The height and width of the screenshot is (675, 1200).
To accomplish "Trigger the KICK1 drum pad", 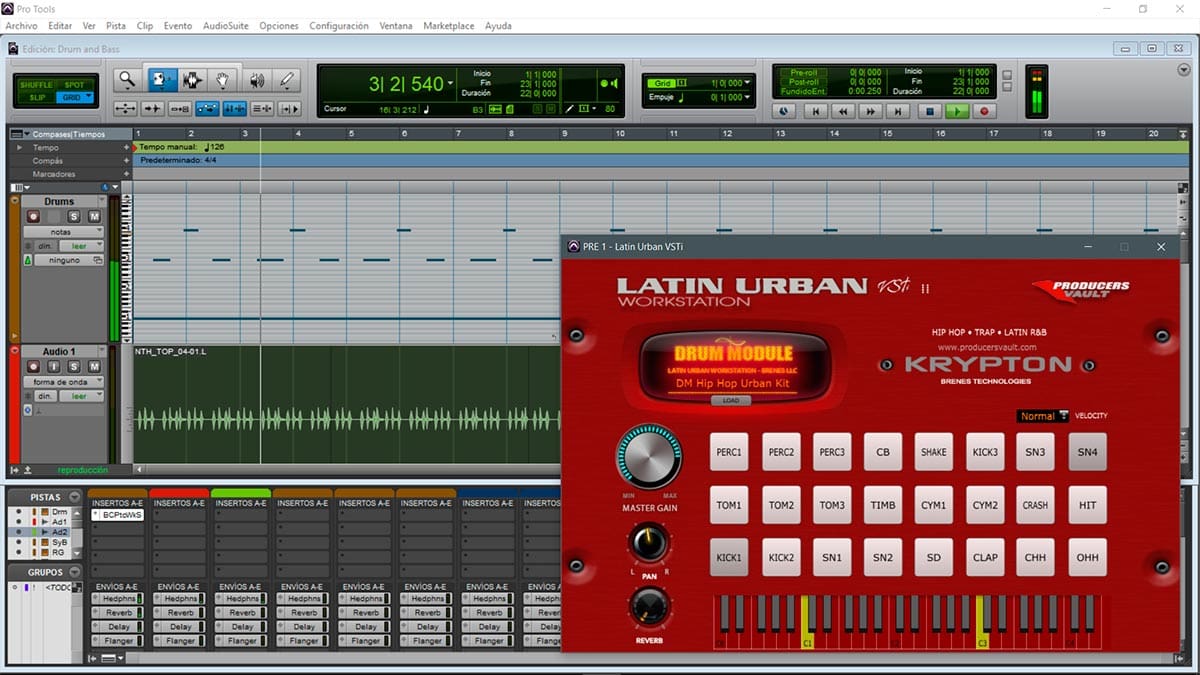I will point(729,557).
